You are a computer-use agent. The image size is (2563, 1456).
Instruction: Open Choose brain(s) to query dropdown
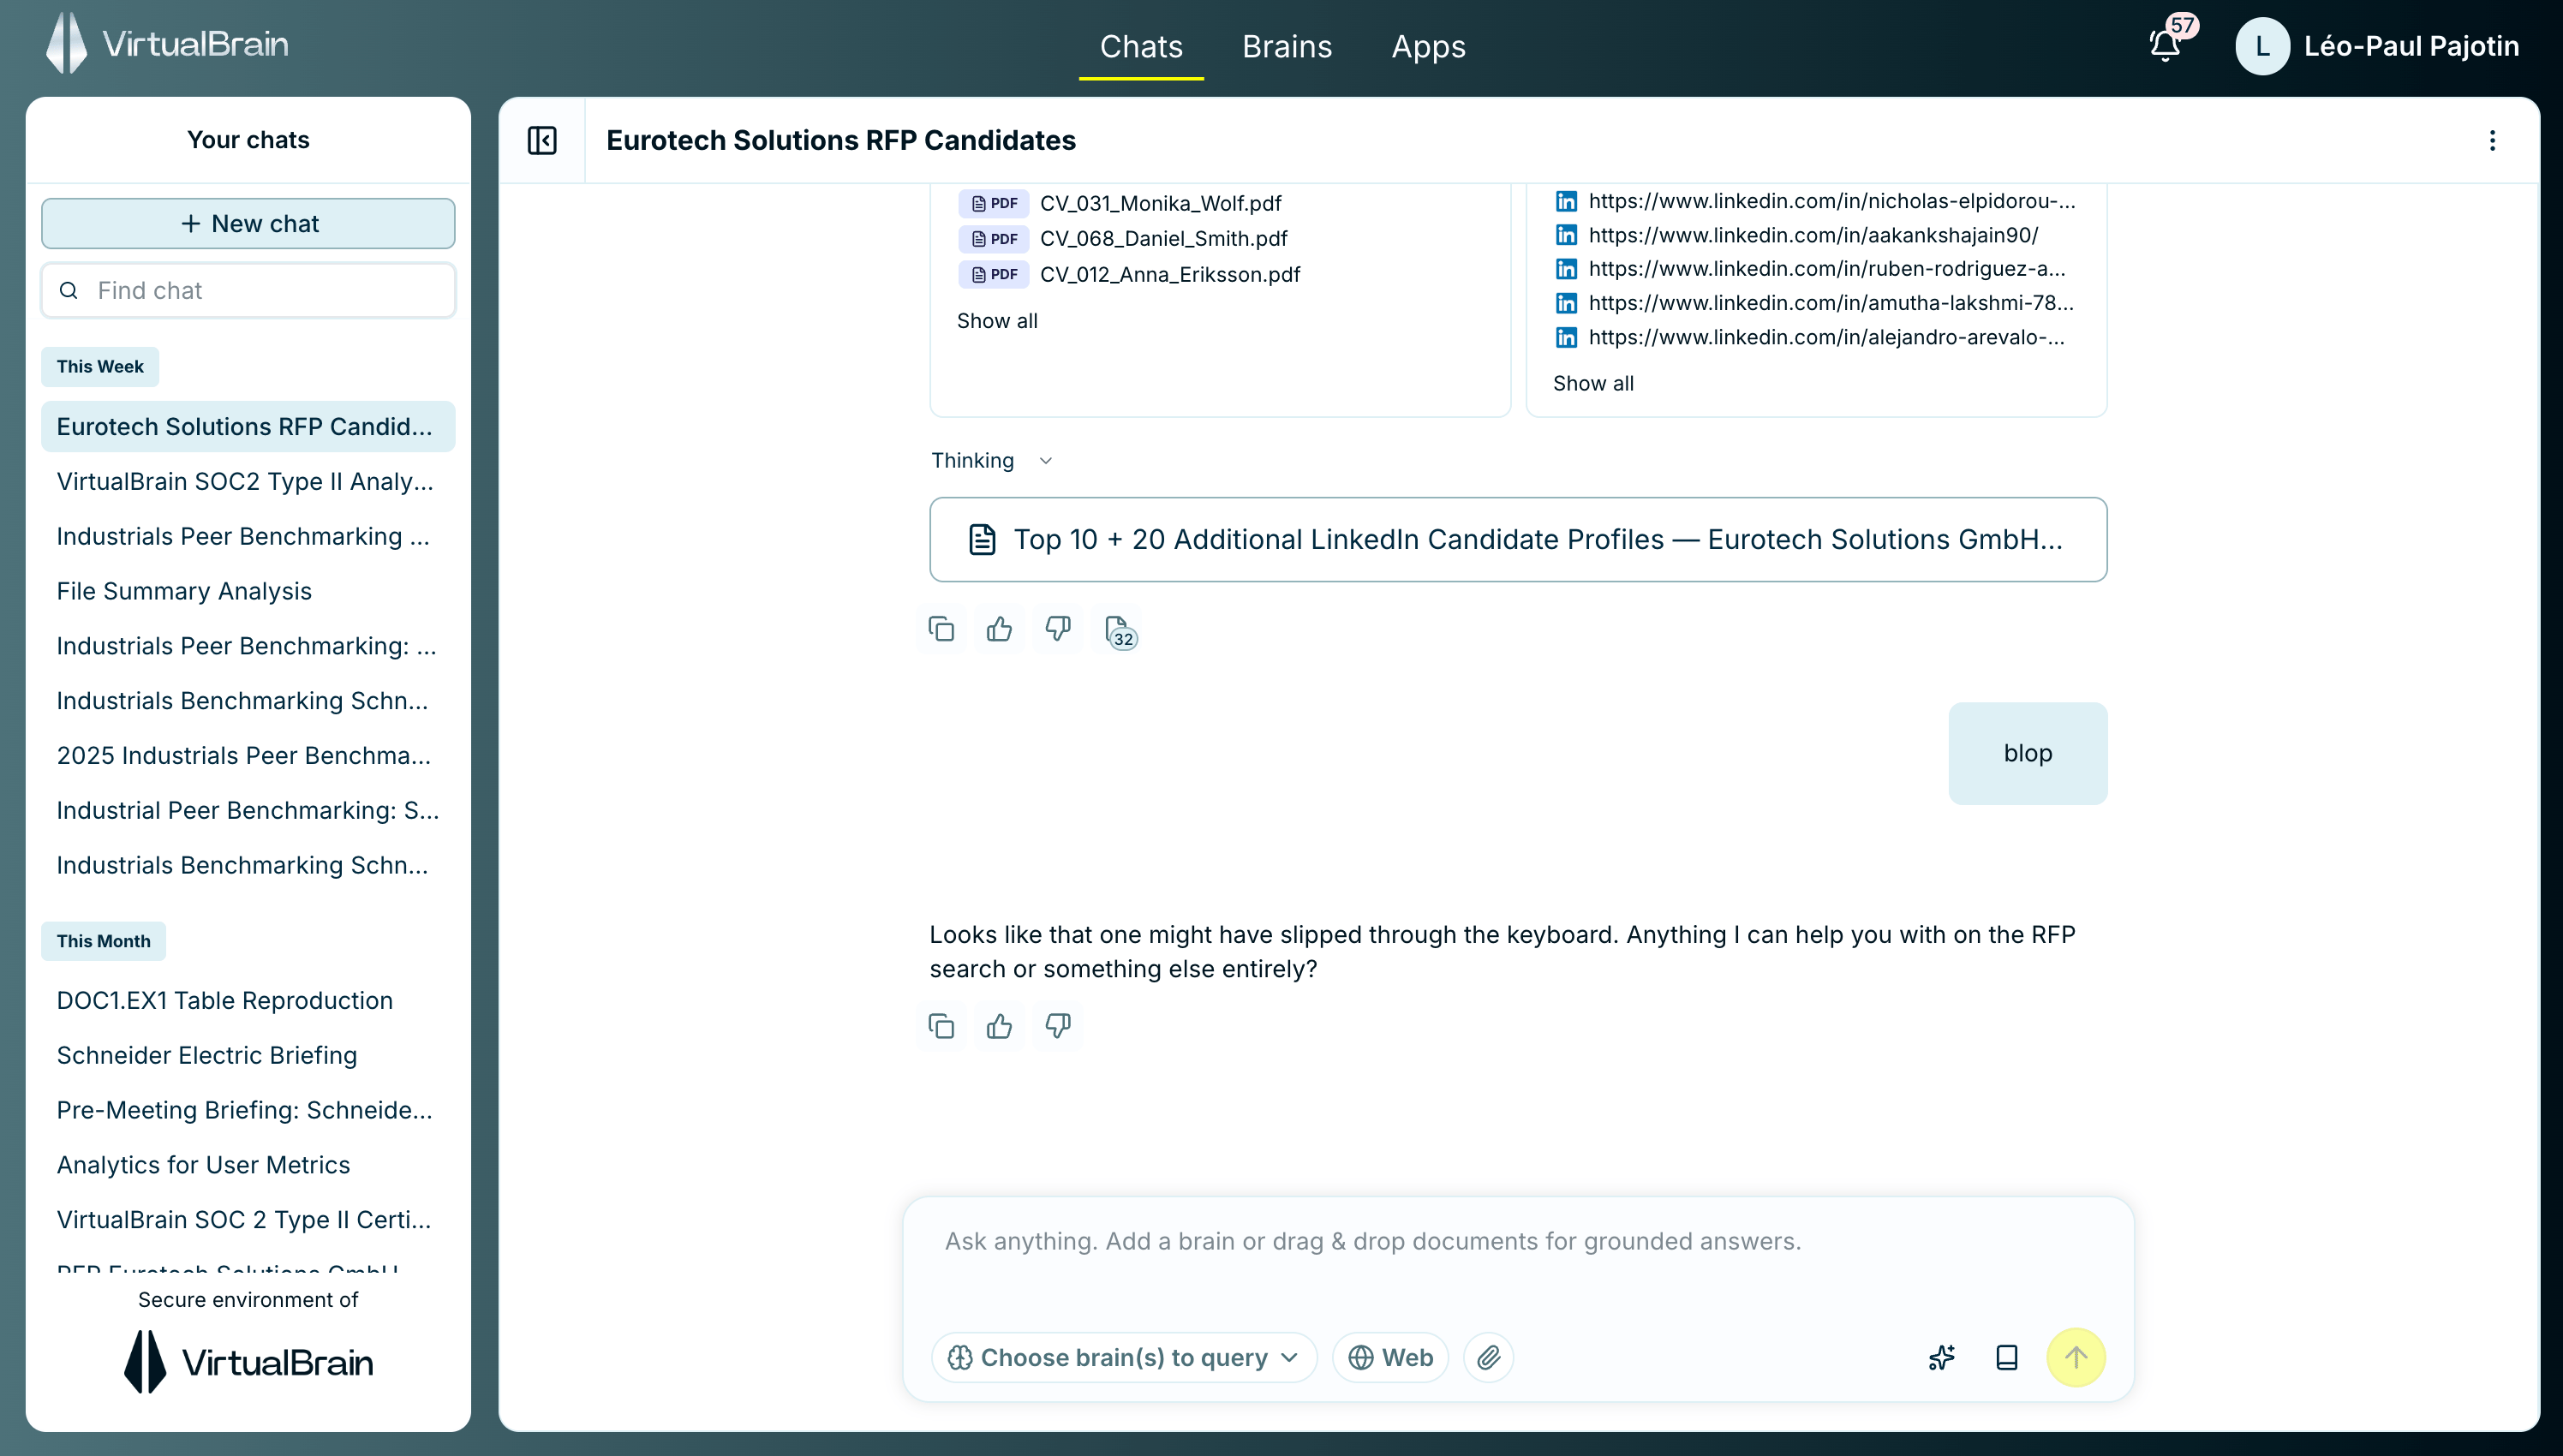click(x=1124, y=1357)
